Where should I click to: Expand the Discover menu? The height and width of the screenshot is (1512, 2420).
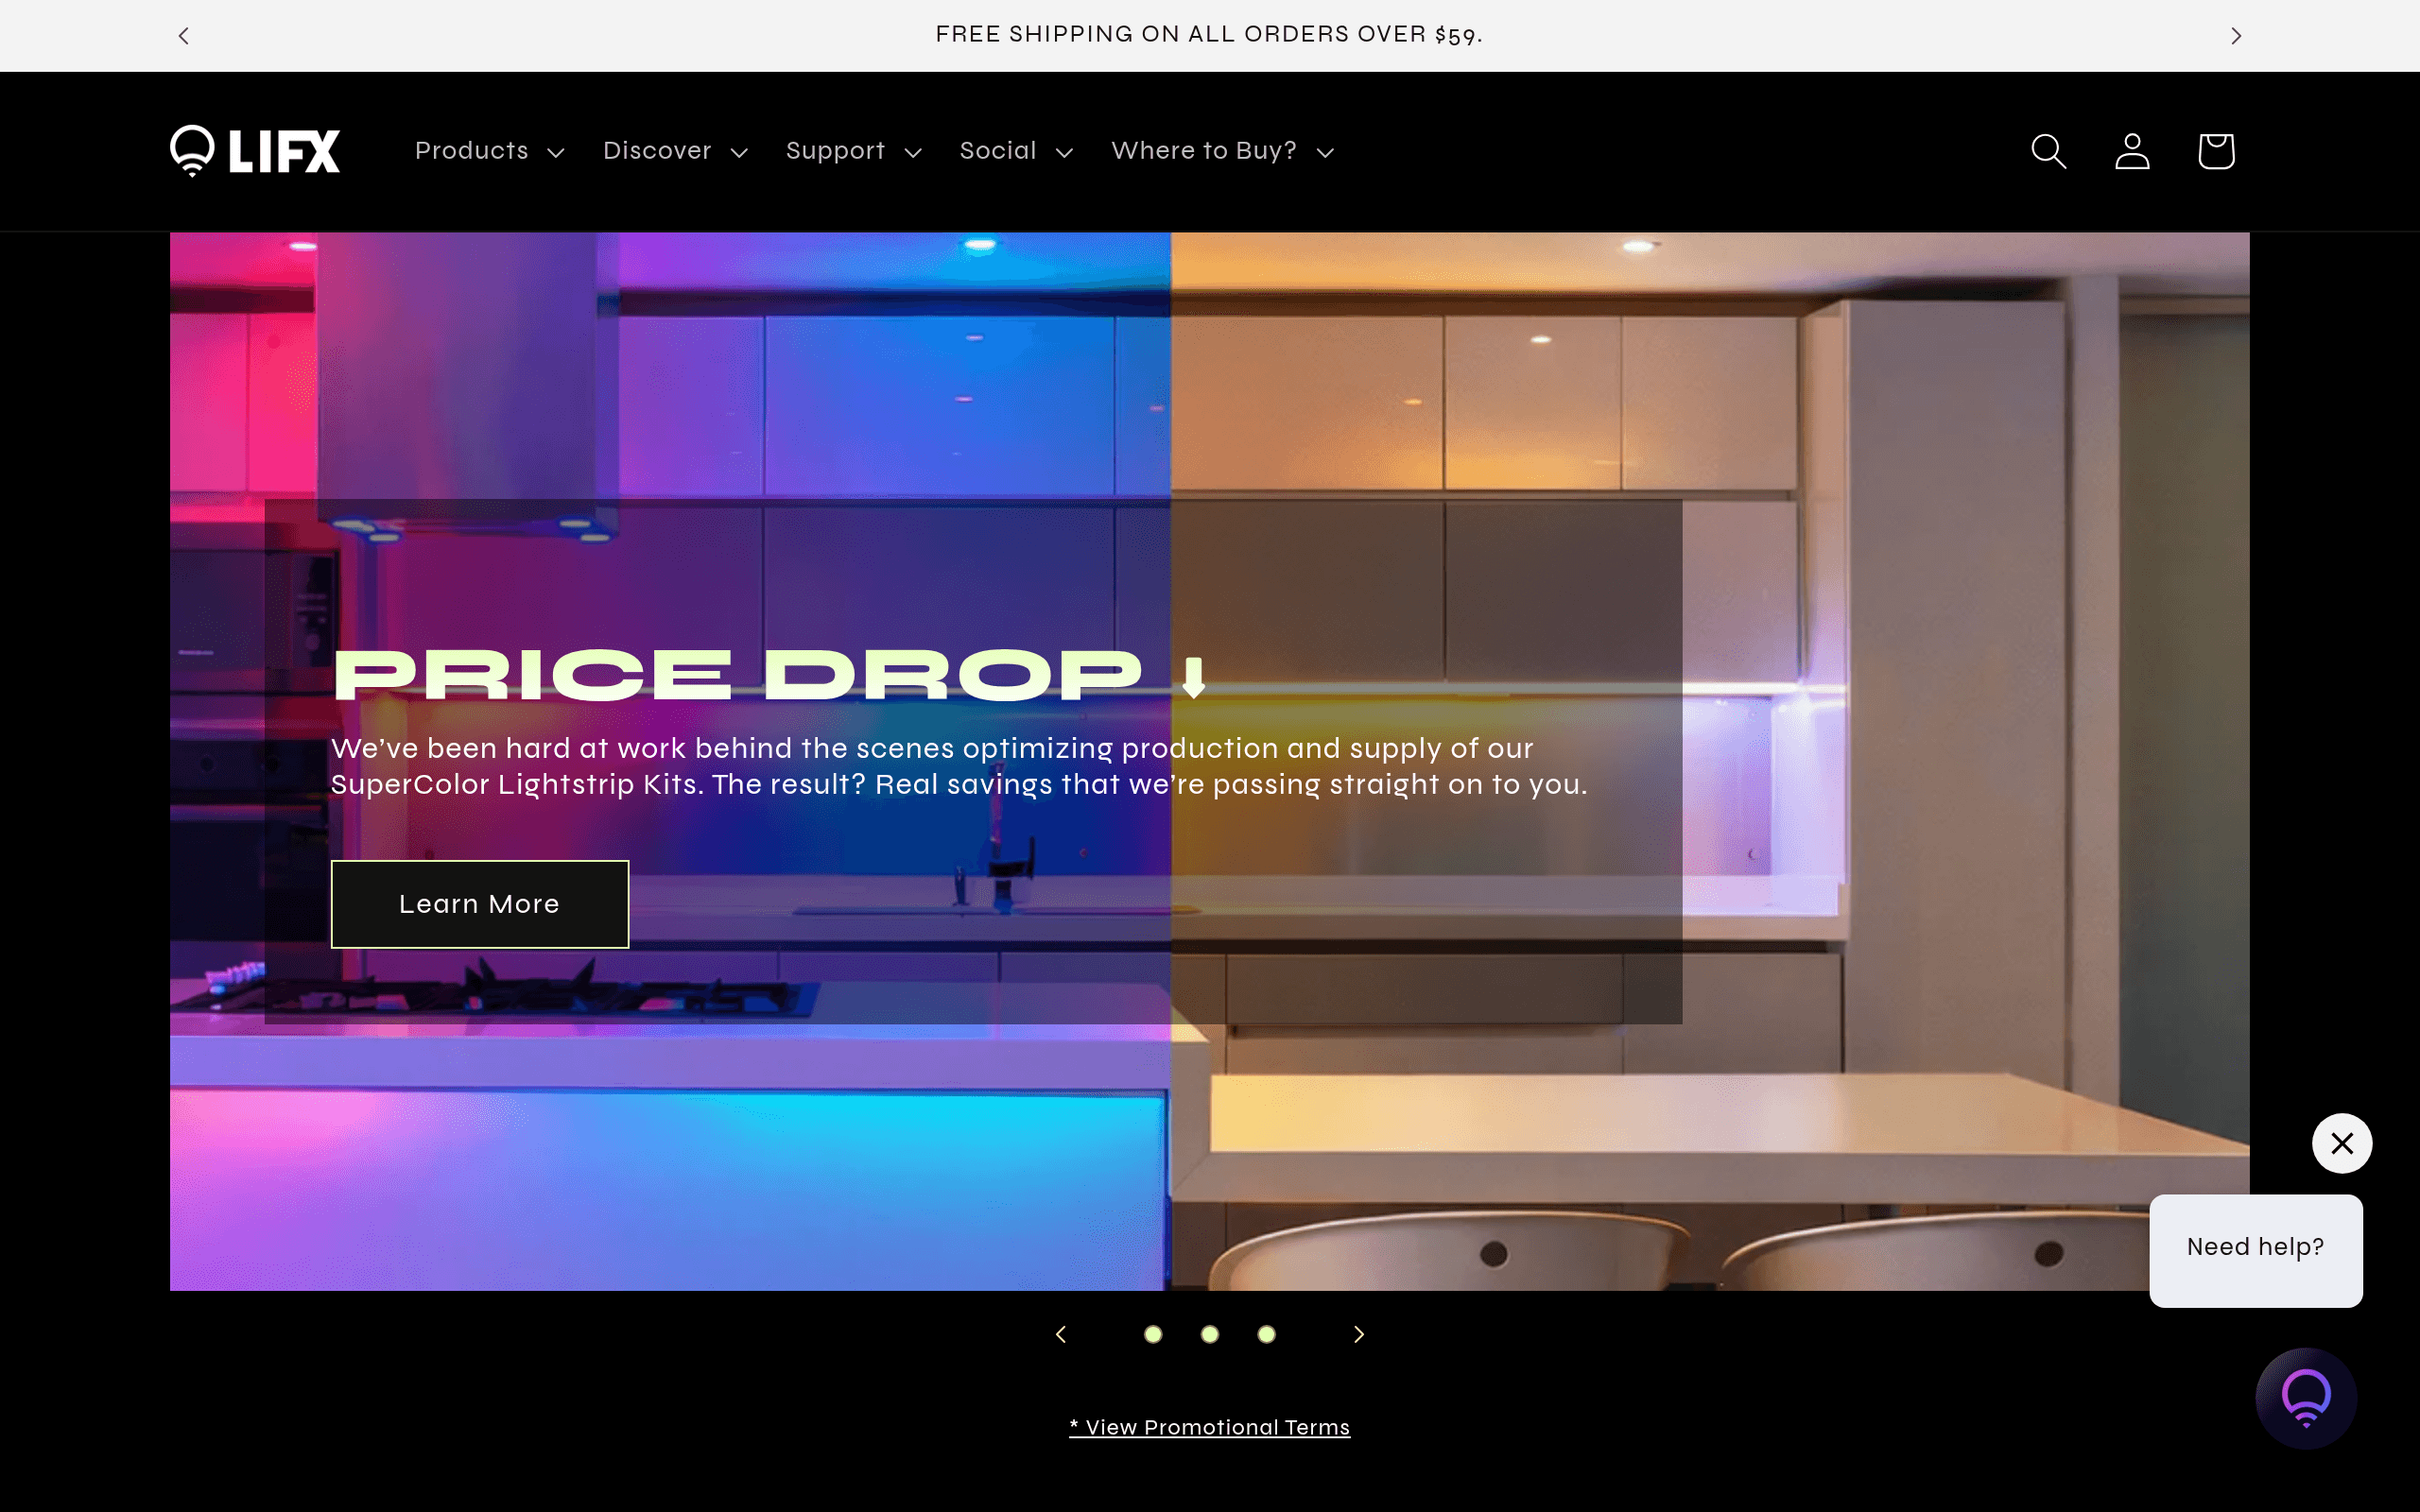pos(675,151)
